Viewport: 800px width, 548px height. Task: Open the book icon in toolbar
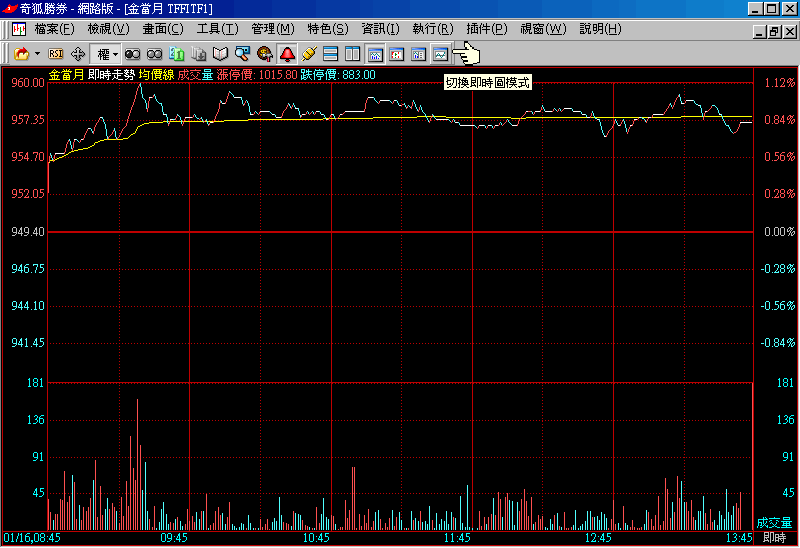pos(220,54)
